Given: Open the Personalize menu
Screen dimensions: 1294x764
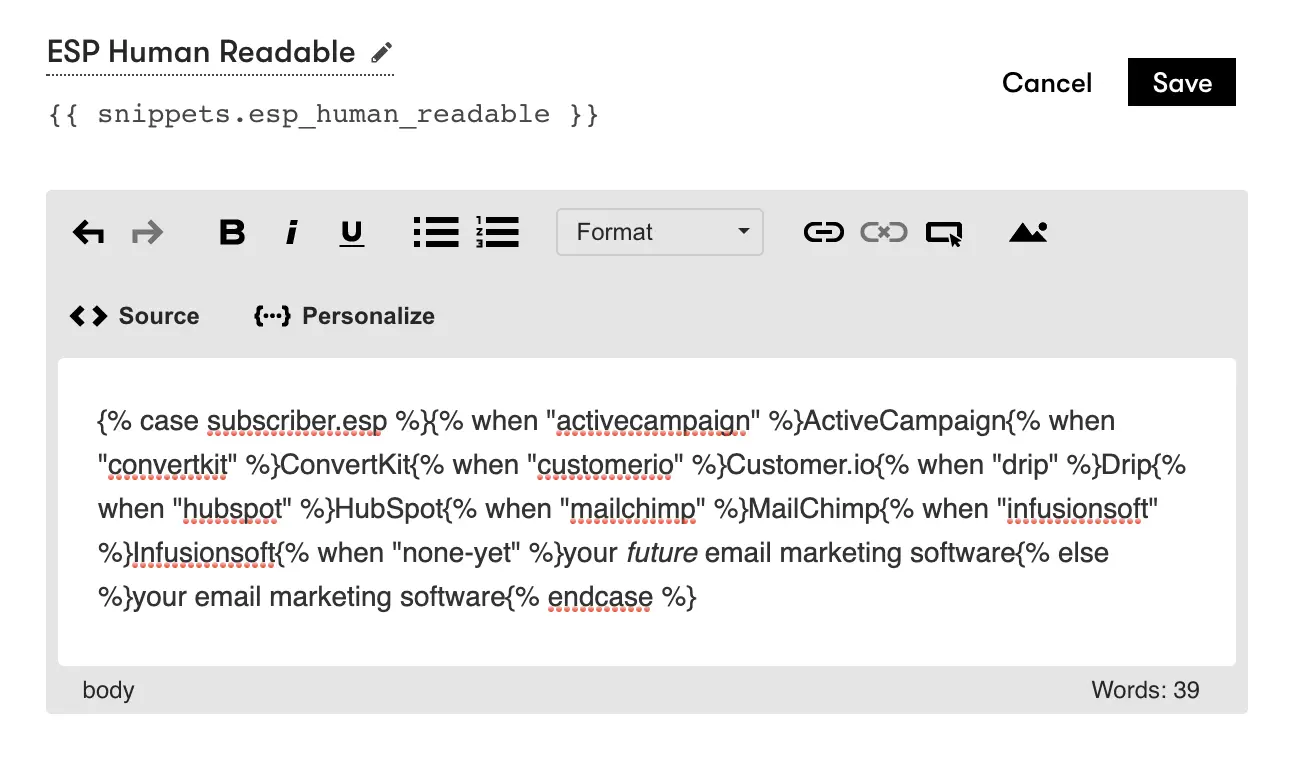Looking at the screenshot, I should pyautogui.click(x=344, y=316).
